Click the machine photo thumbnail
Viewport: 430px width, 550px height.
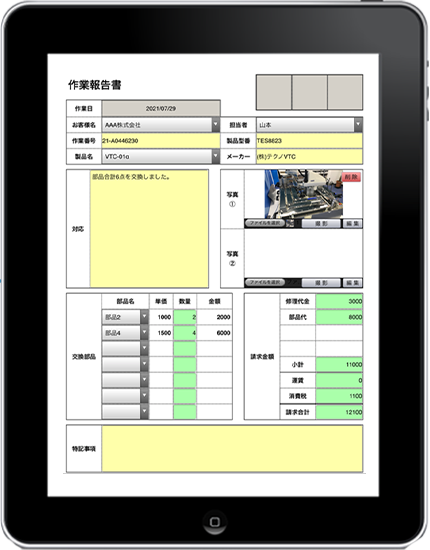click(x=303, y=194)
